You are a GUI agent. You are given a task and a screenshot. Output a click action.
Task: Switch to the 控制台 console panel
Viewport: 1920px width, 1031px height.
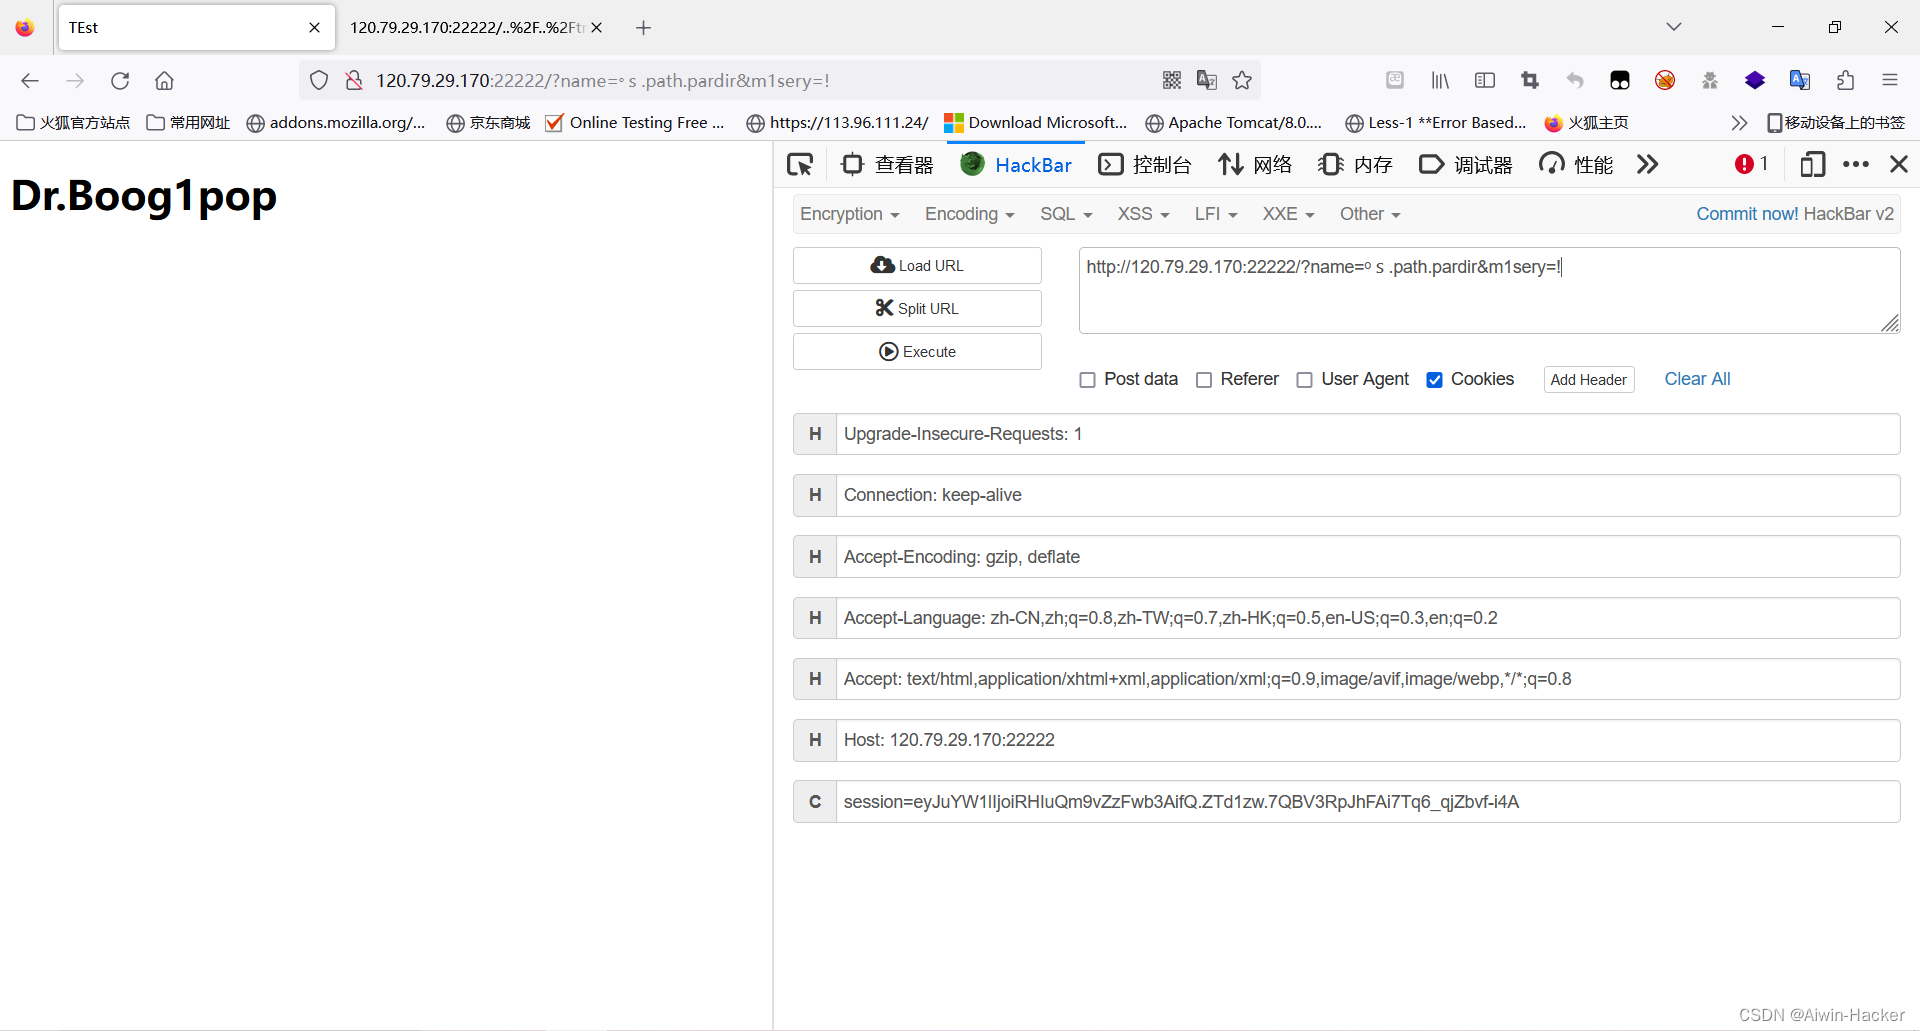pyautogui.click(x=1145, y=164)
